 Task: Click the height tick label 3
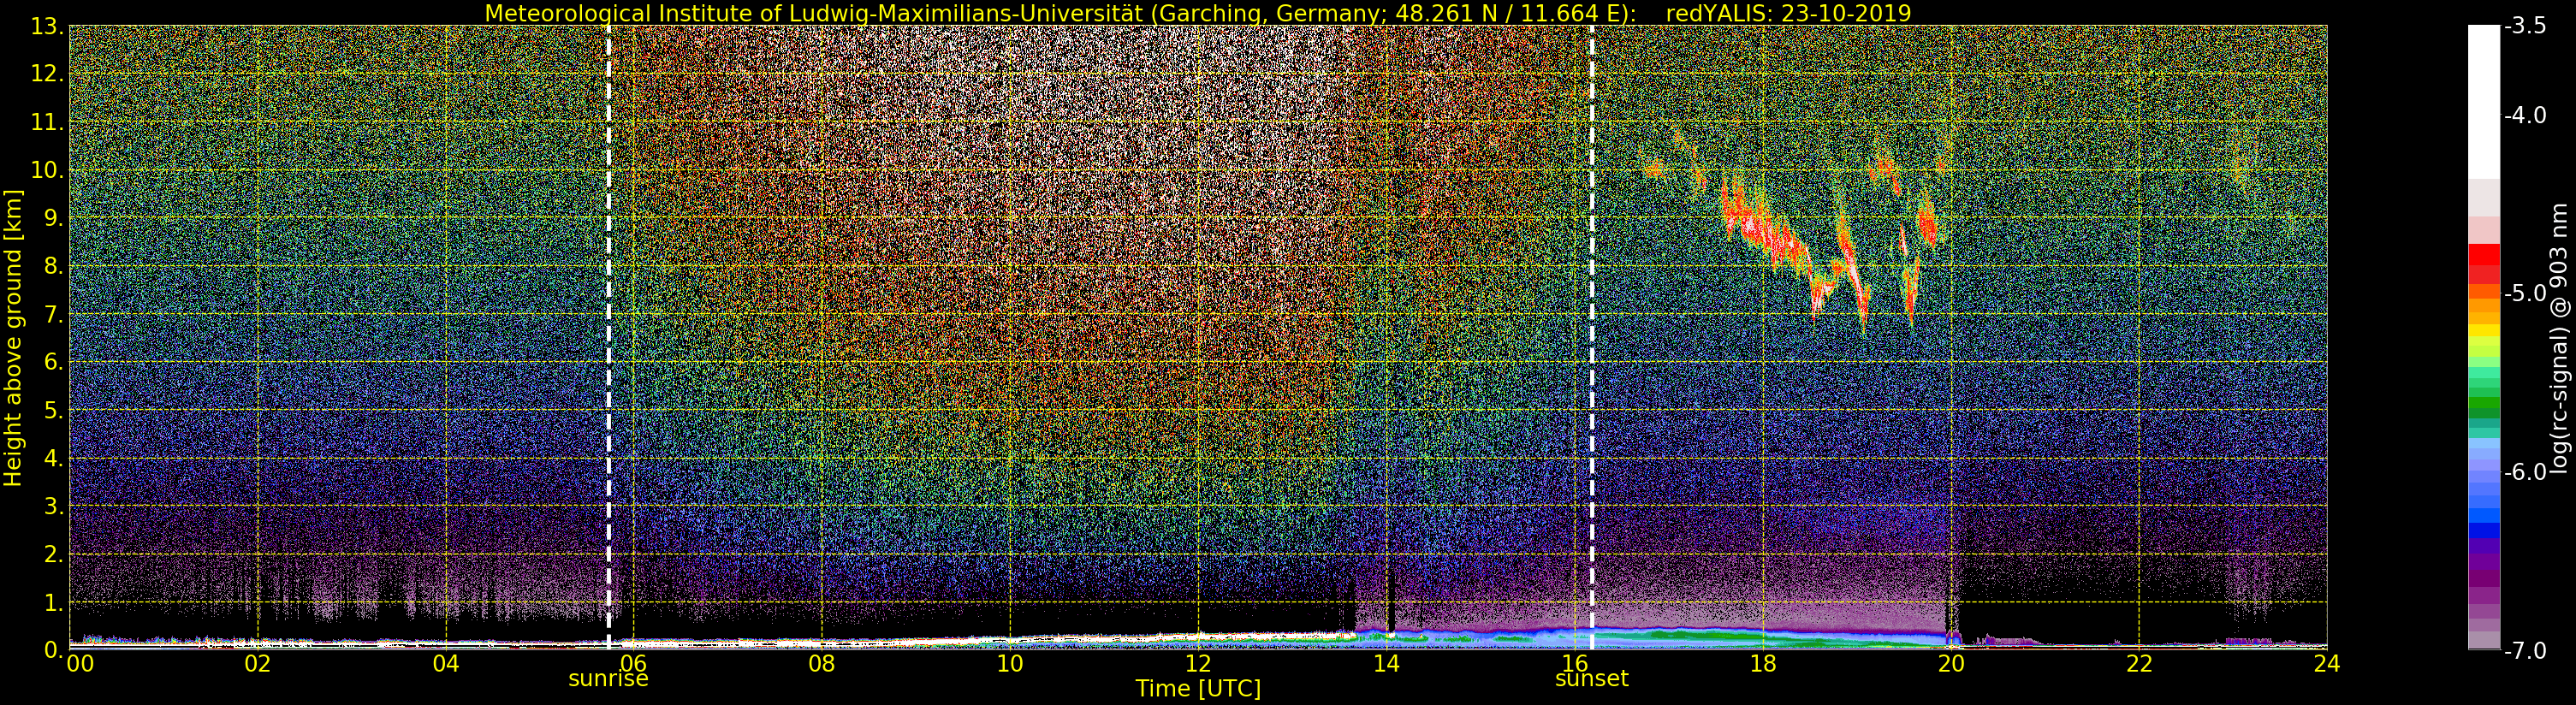54,506
